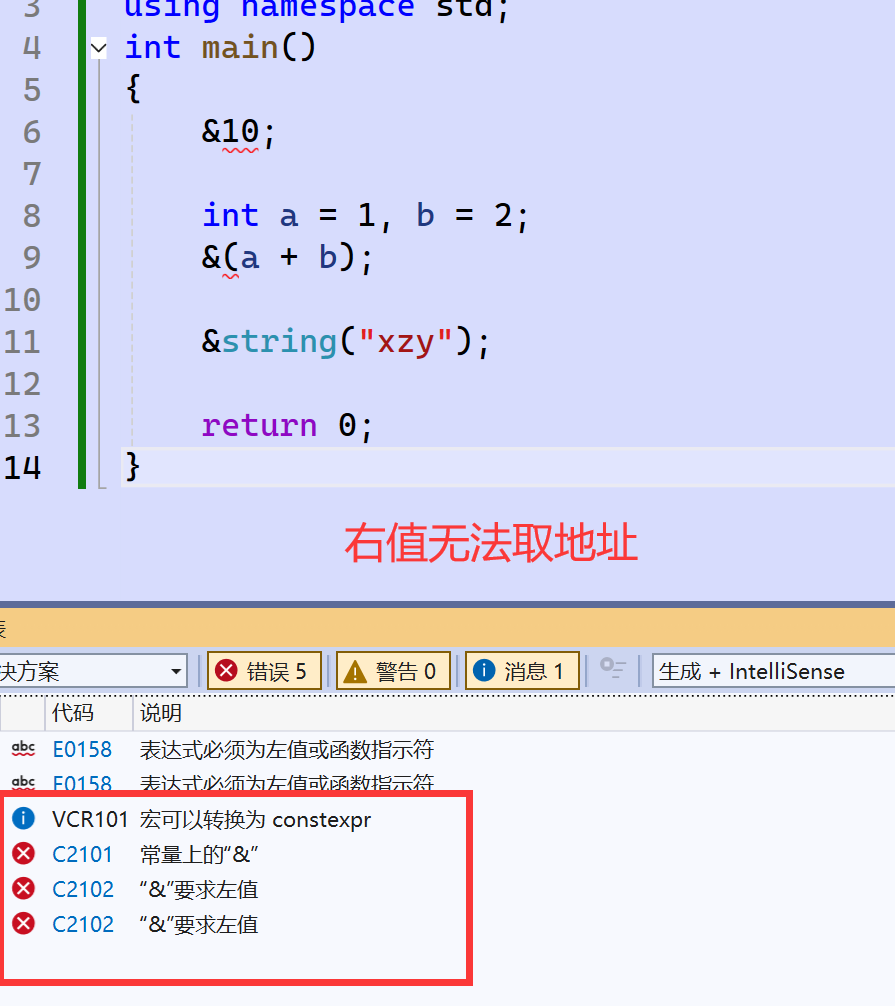
Task: Click the IntelliSense squiggle icon next to first E0158
Action: tap(23, 748)
